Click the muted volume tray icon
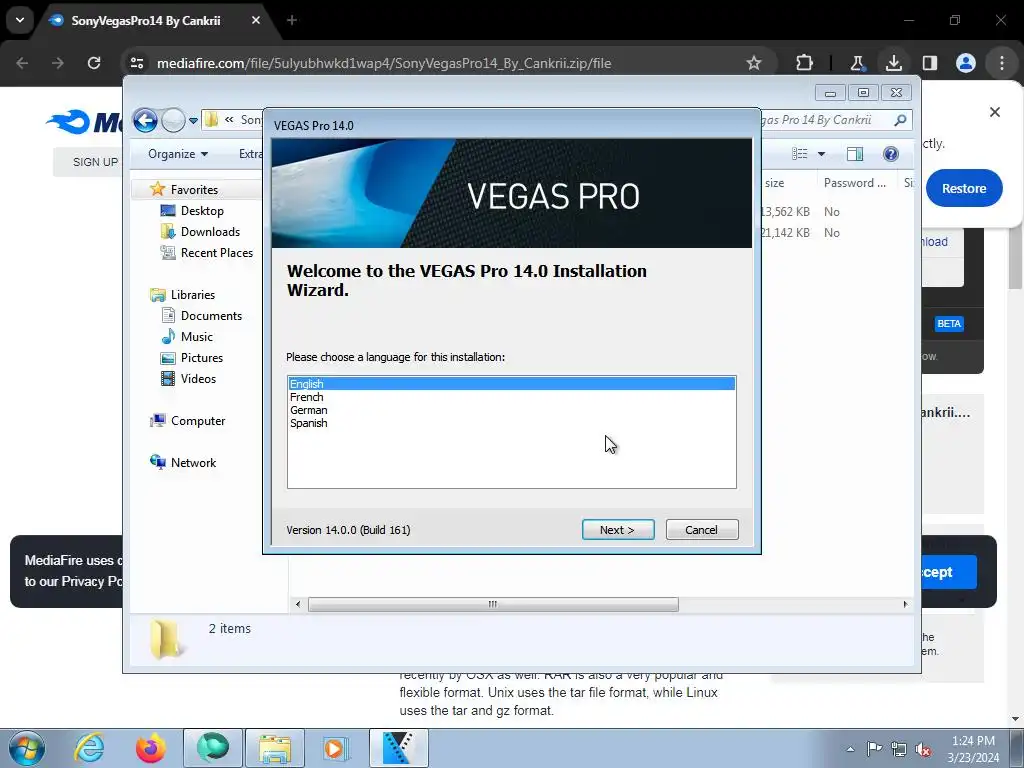Image resolution: width=1024 pixels, height=768 pixels. [923, 749]
